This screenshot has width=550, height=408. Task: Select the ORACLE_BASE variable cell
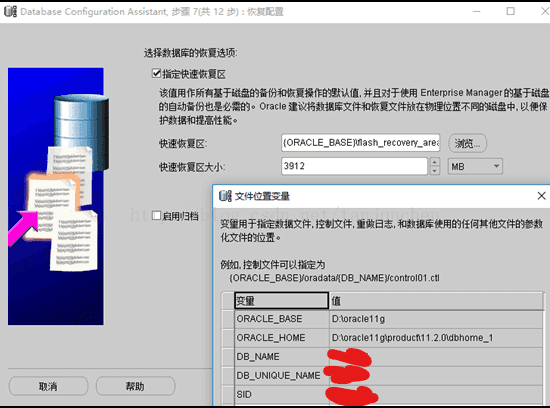pos(282,319)
